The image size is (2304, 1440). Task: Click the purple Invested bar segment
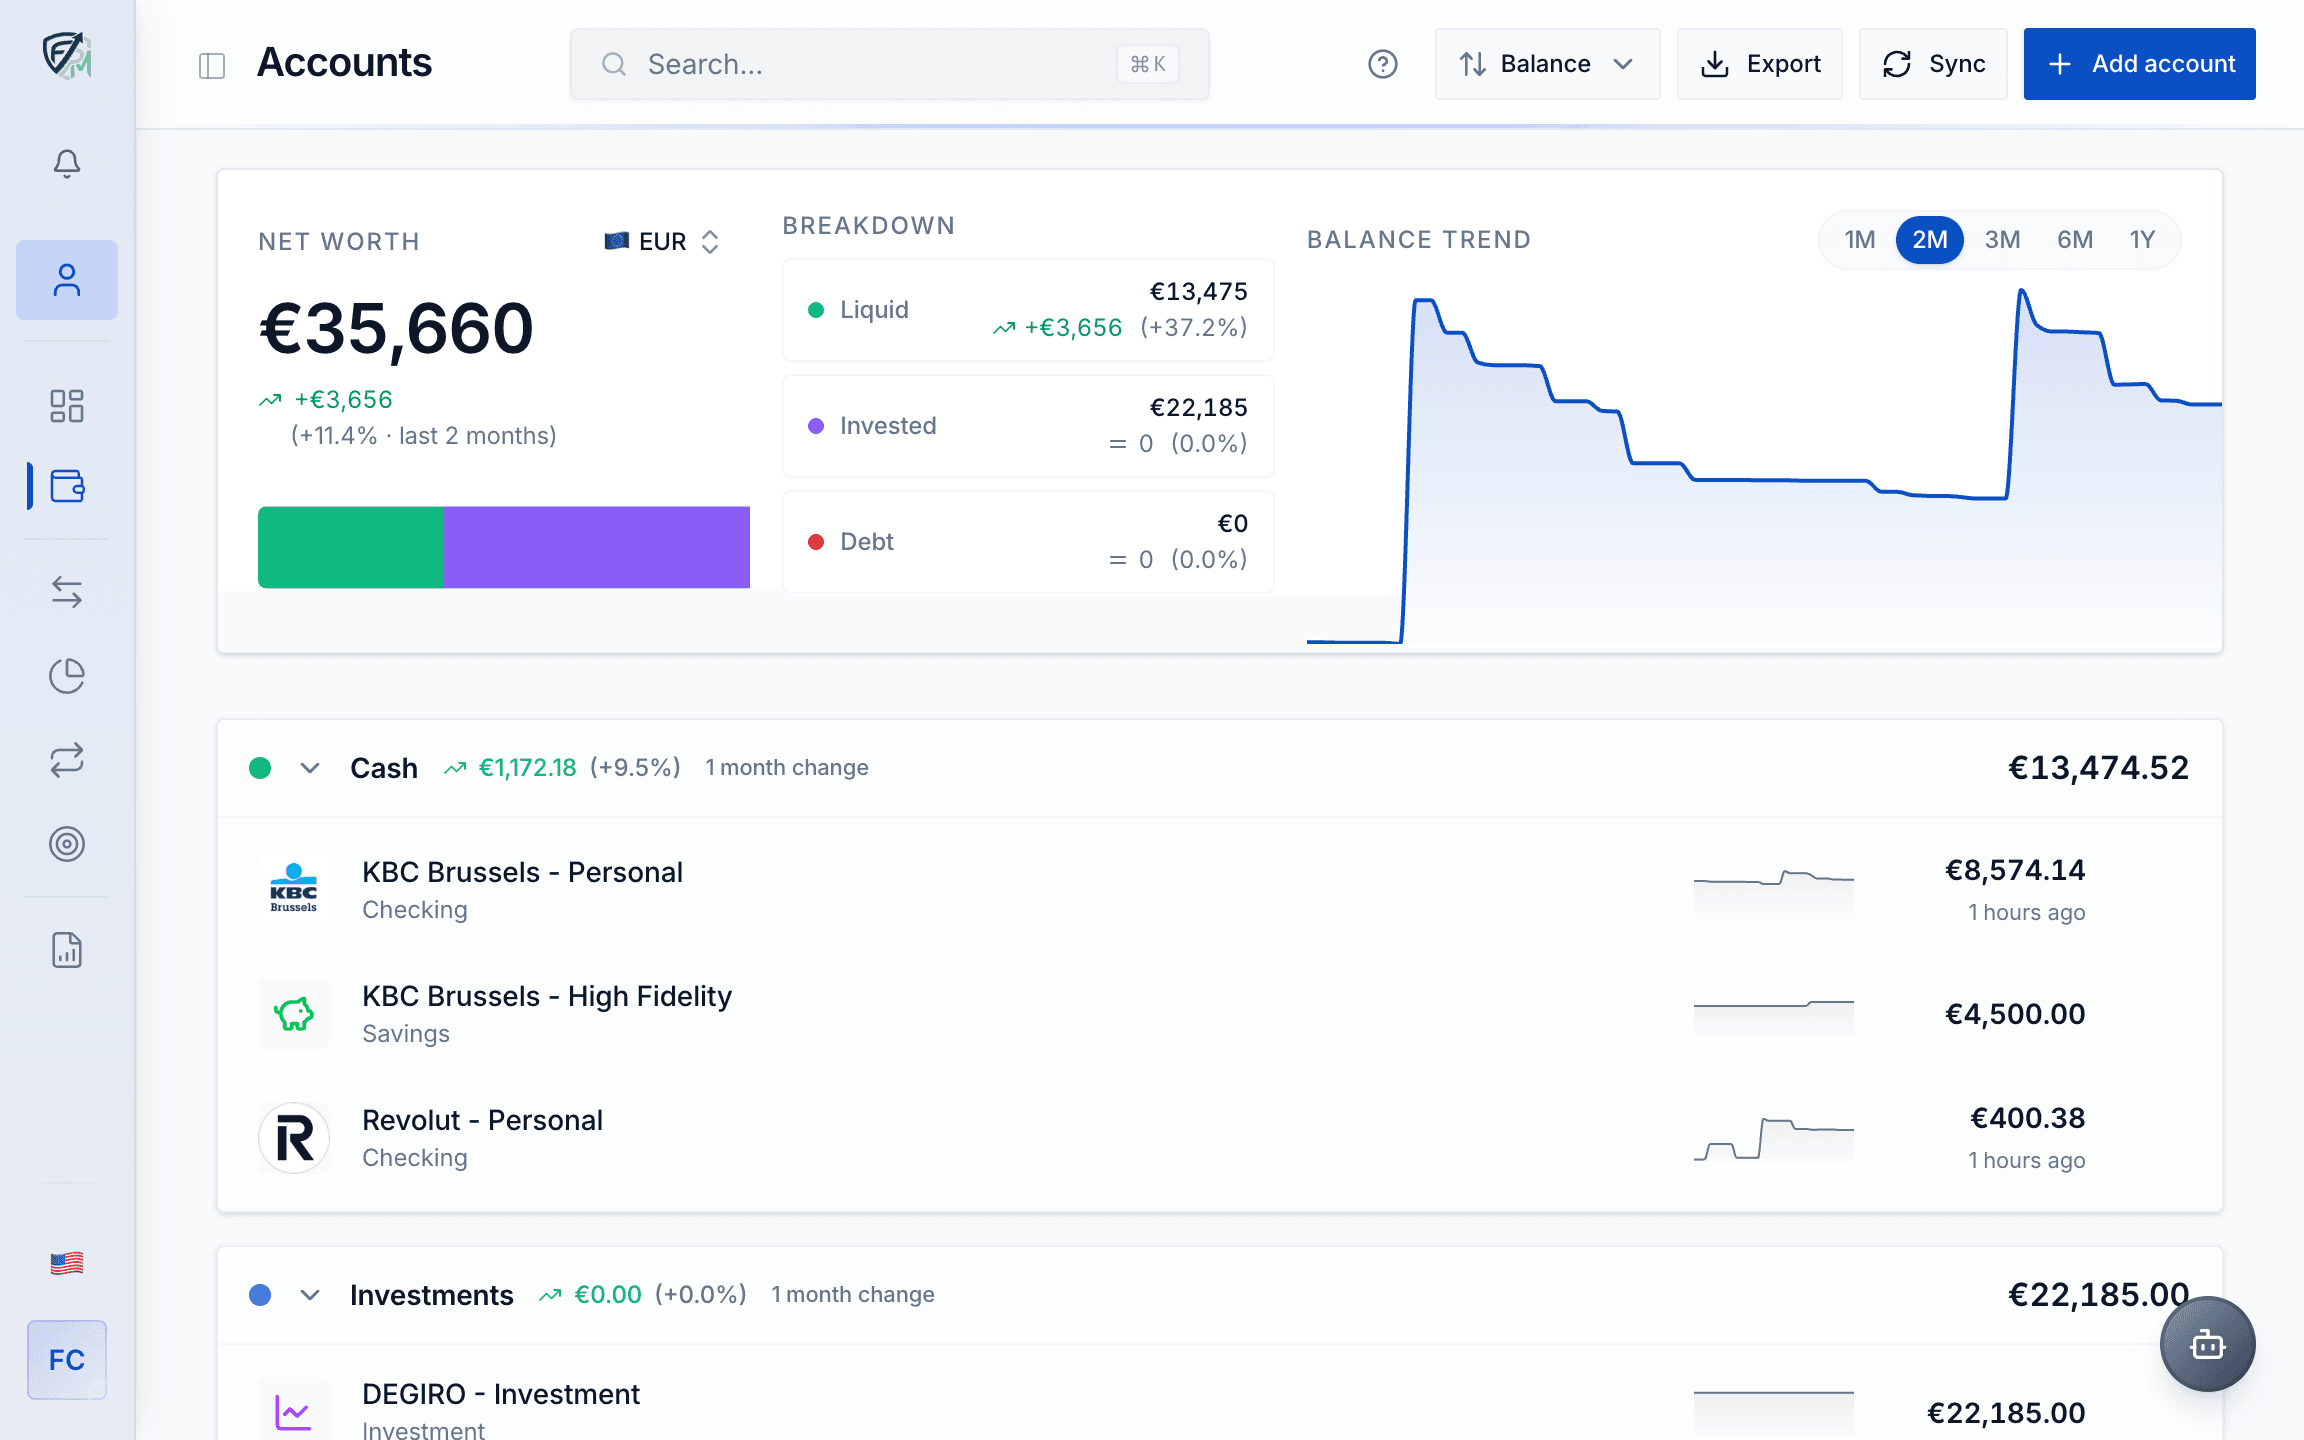[x=596, y=547]
